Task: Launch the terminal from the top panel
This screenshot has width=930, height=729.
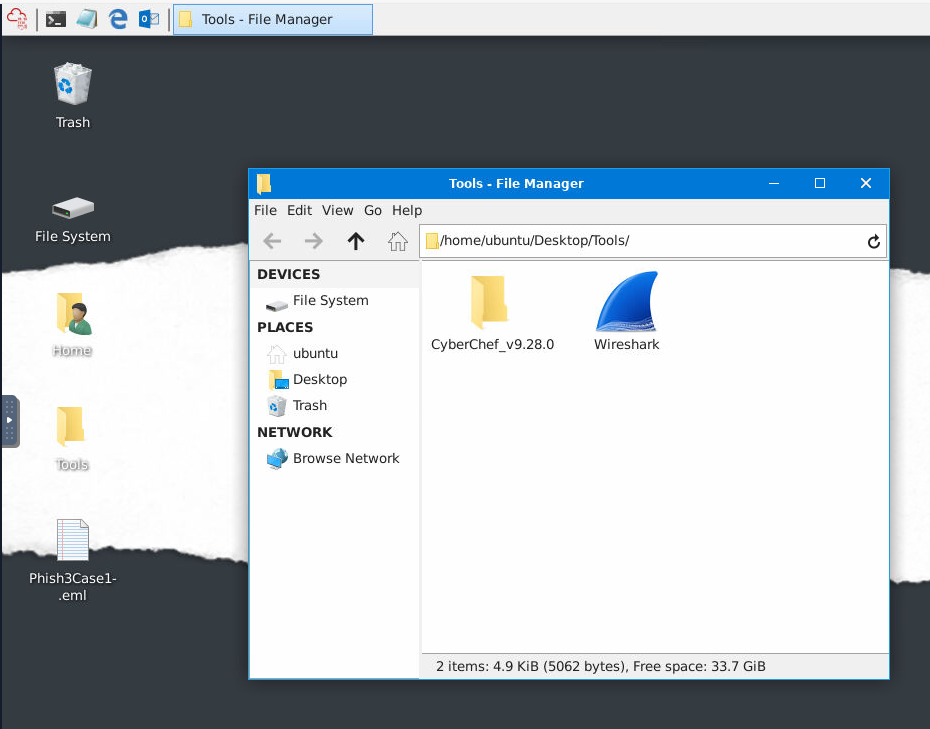Action: click(56, 19)
